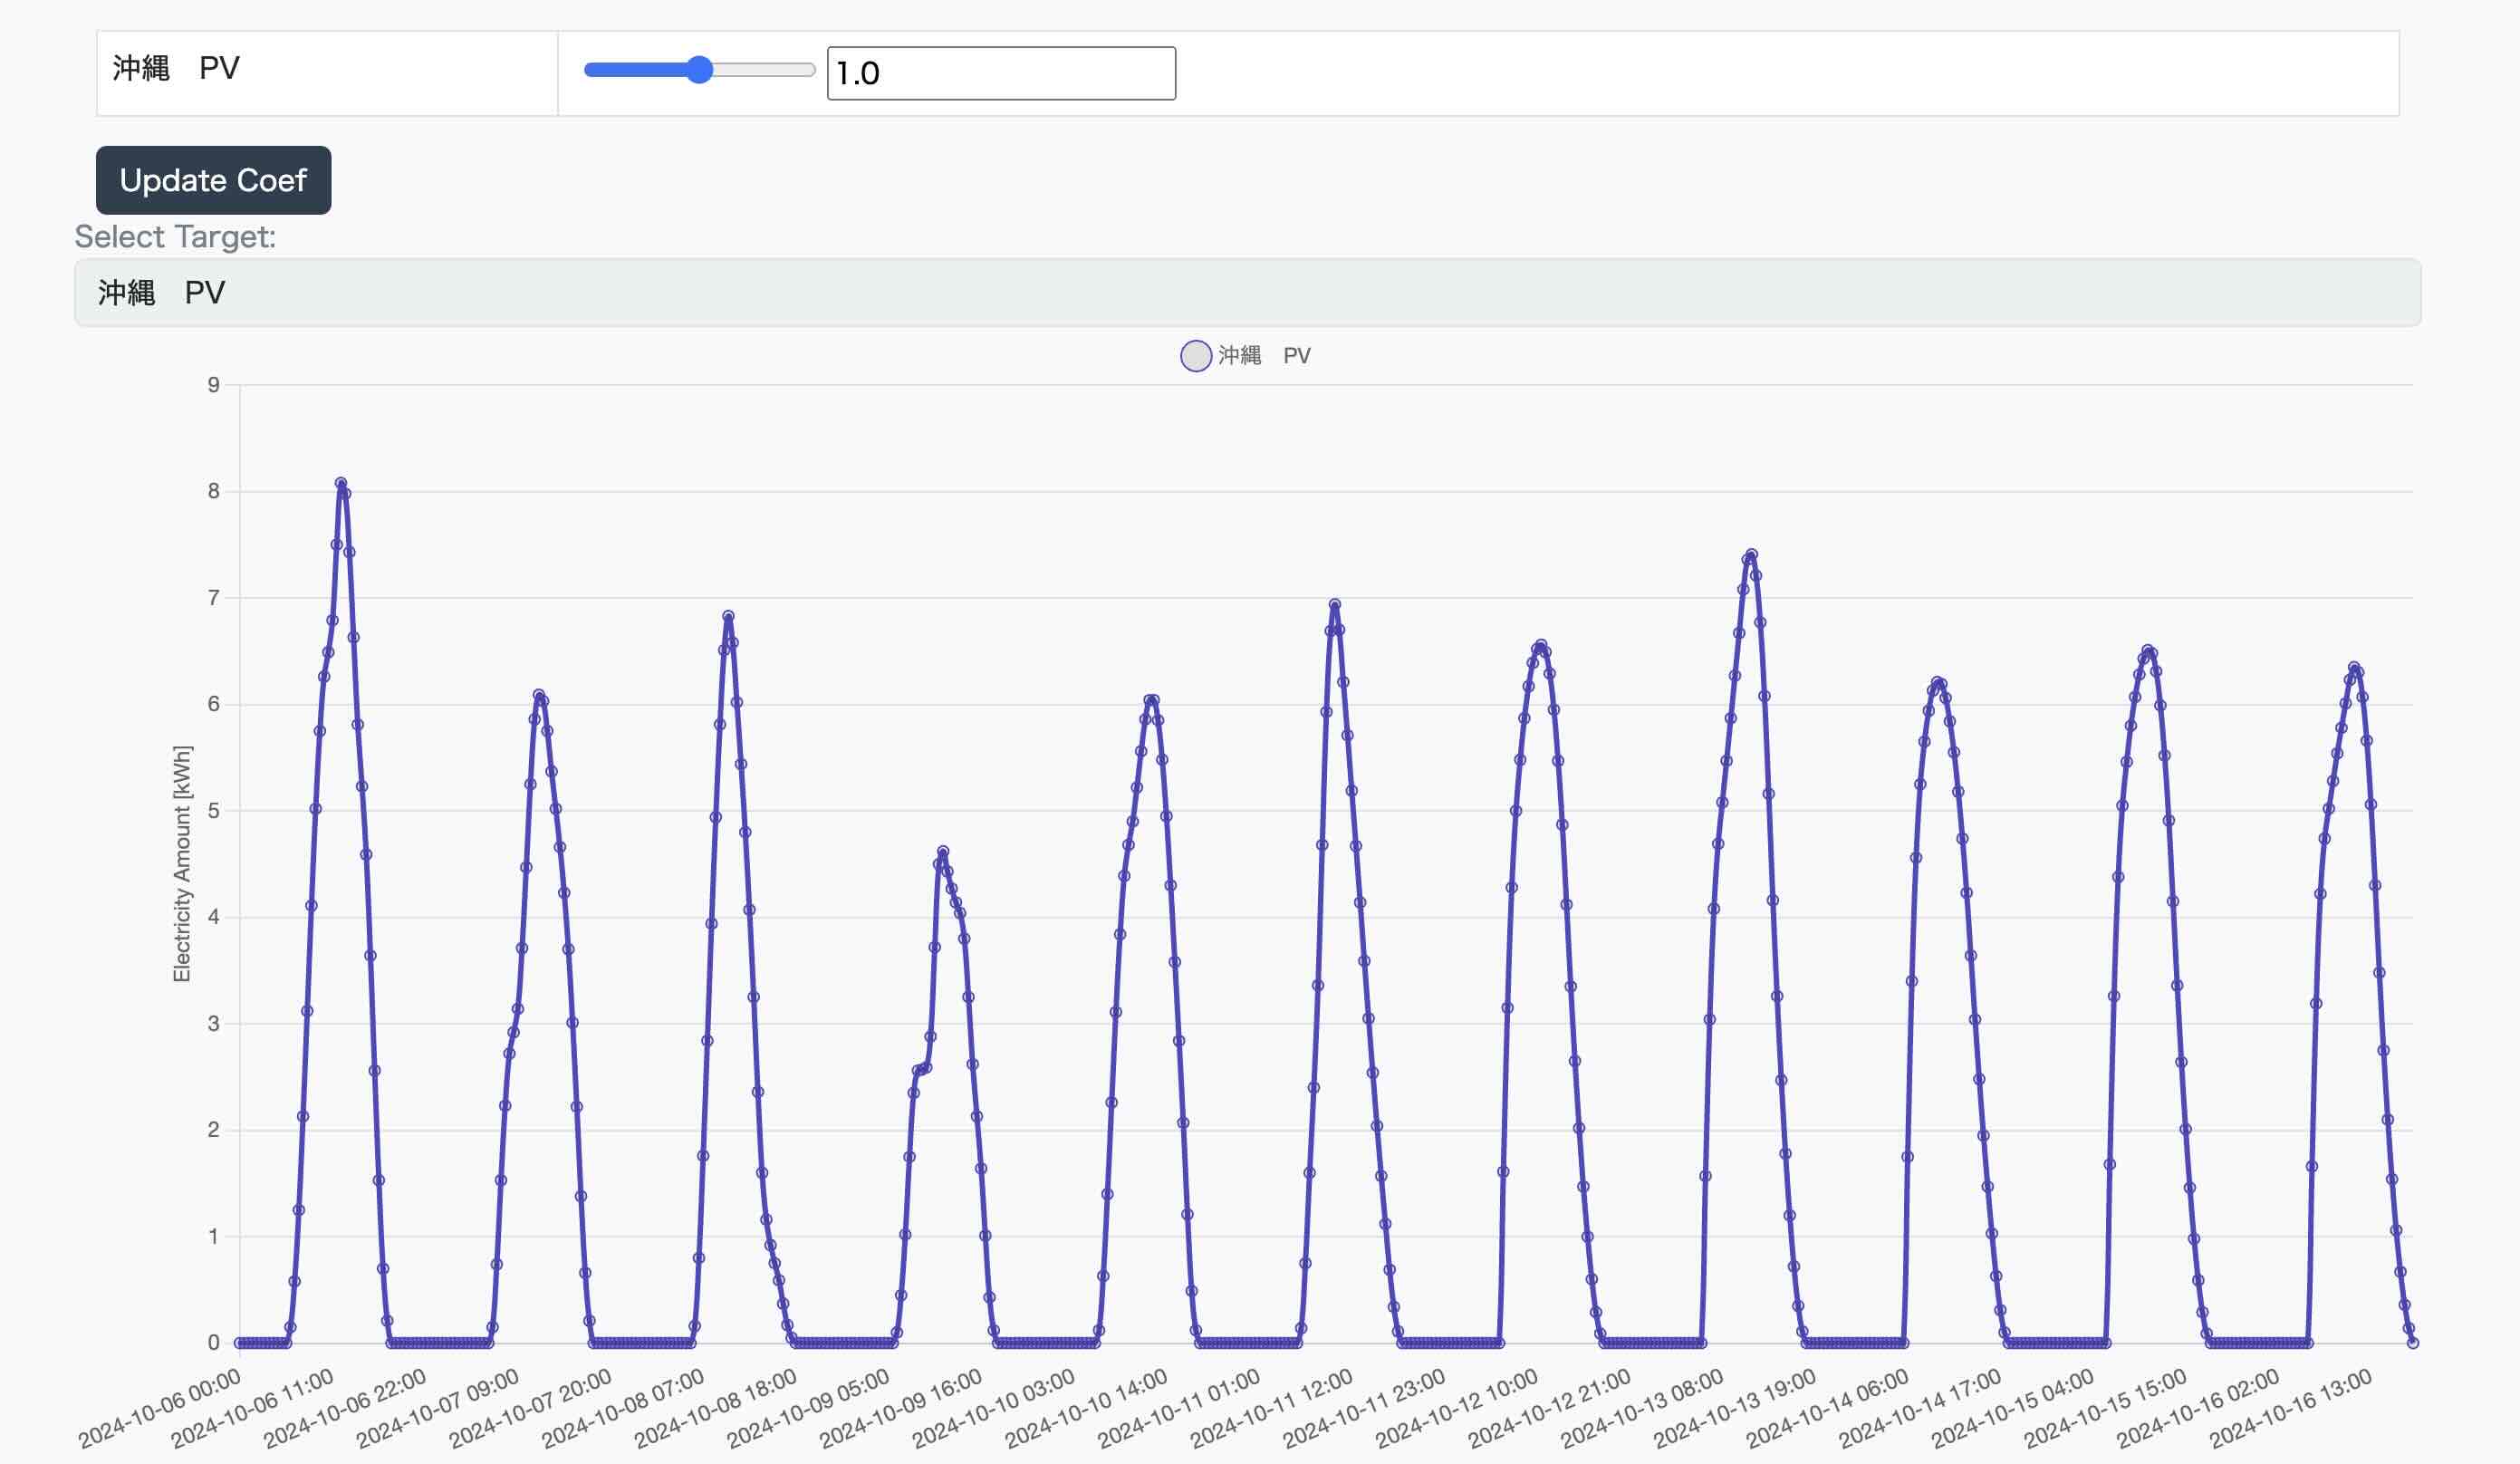Click the 沖縄 PV slider thumb

point(700,70)
